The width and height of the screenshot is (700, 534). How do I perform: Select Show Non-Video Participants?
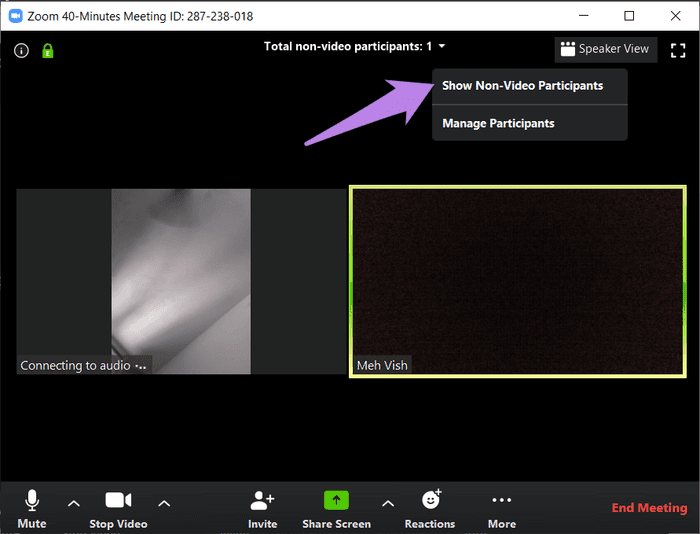coord(523,86)
